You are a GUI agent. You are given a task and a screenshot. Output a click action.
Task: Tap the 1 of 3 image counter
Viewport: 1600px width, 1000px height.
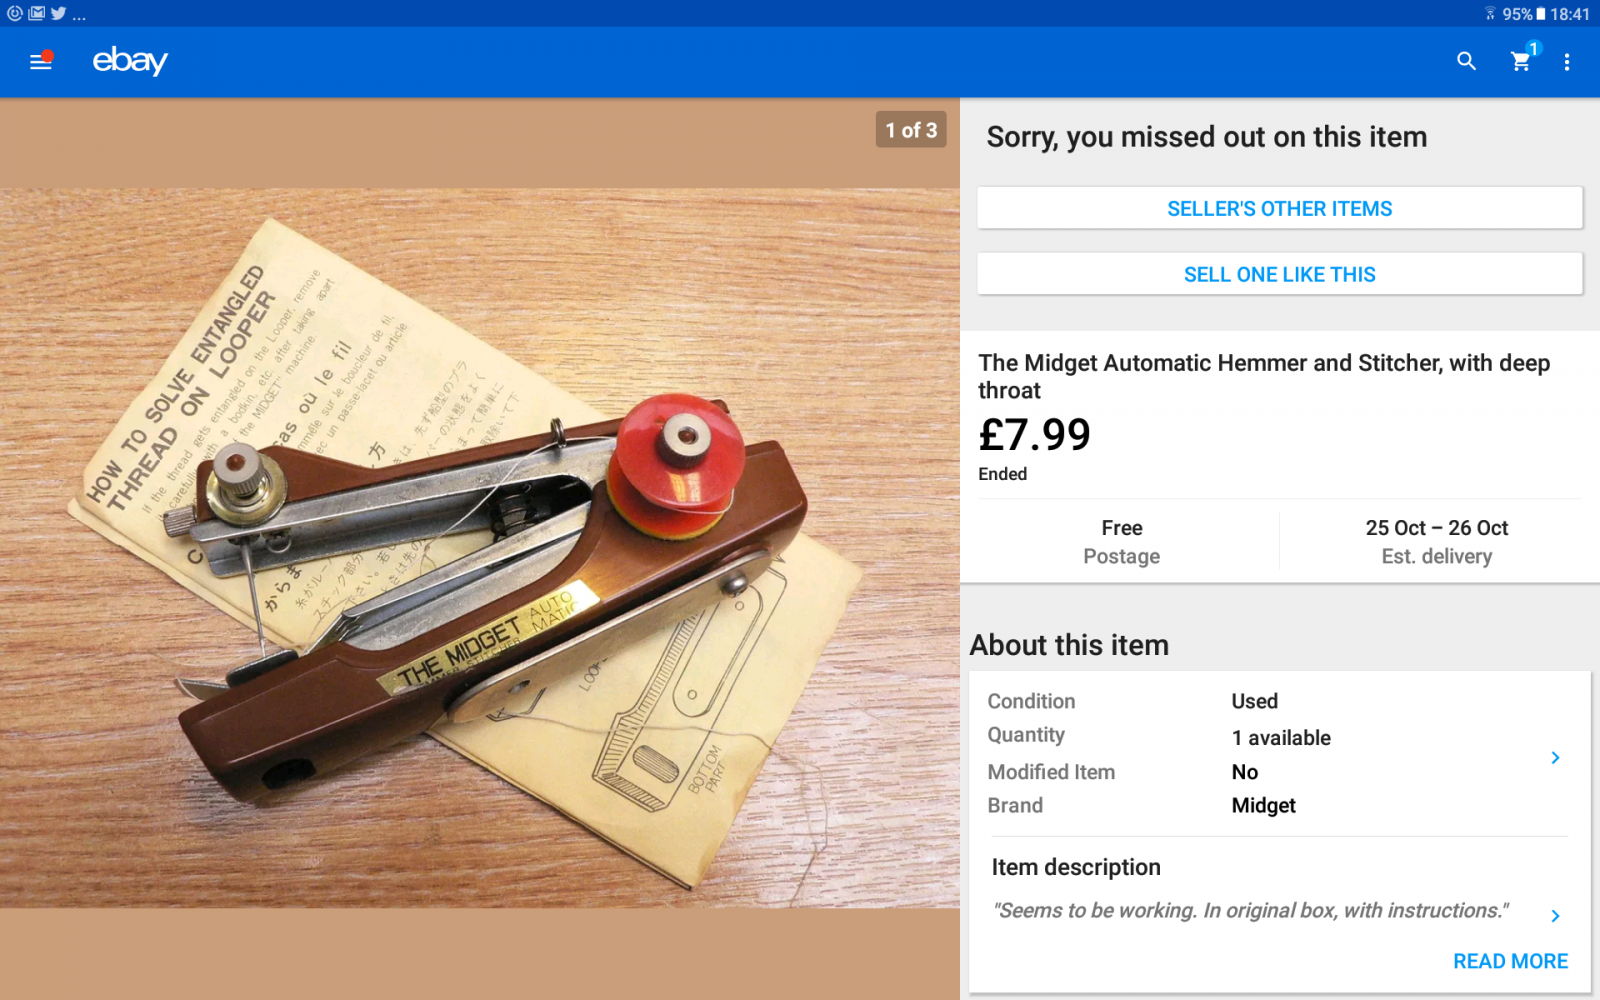coord(911,130)
